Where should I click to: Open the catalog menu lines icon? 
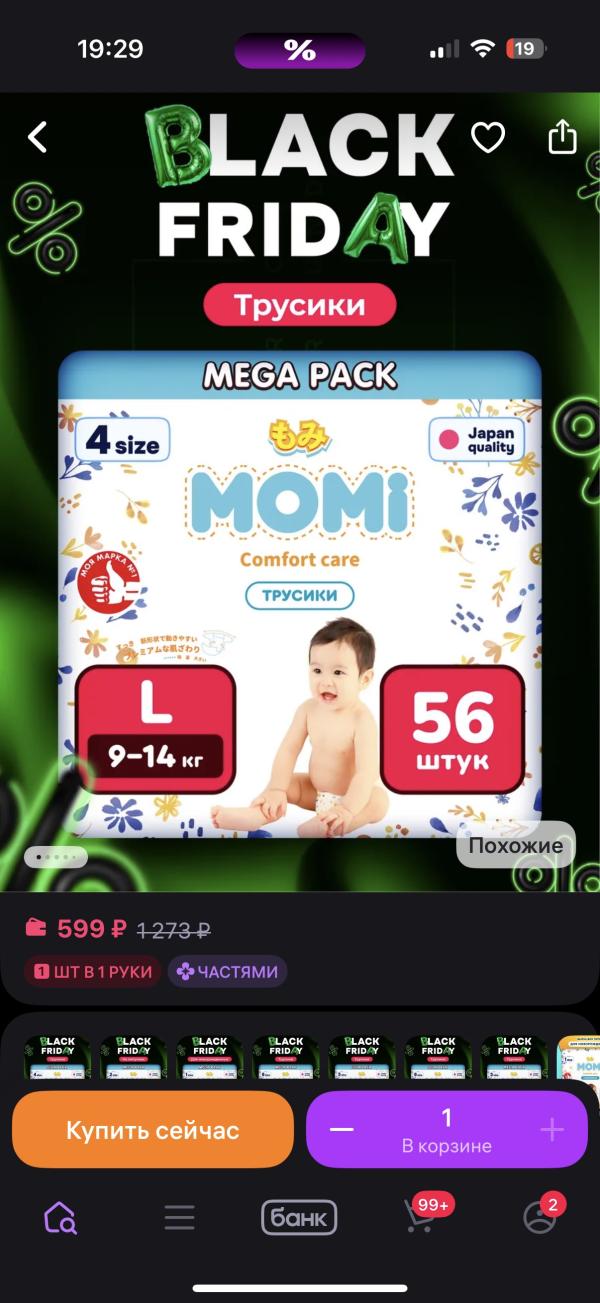tap(180, 1217)
